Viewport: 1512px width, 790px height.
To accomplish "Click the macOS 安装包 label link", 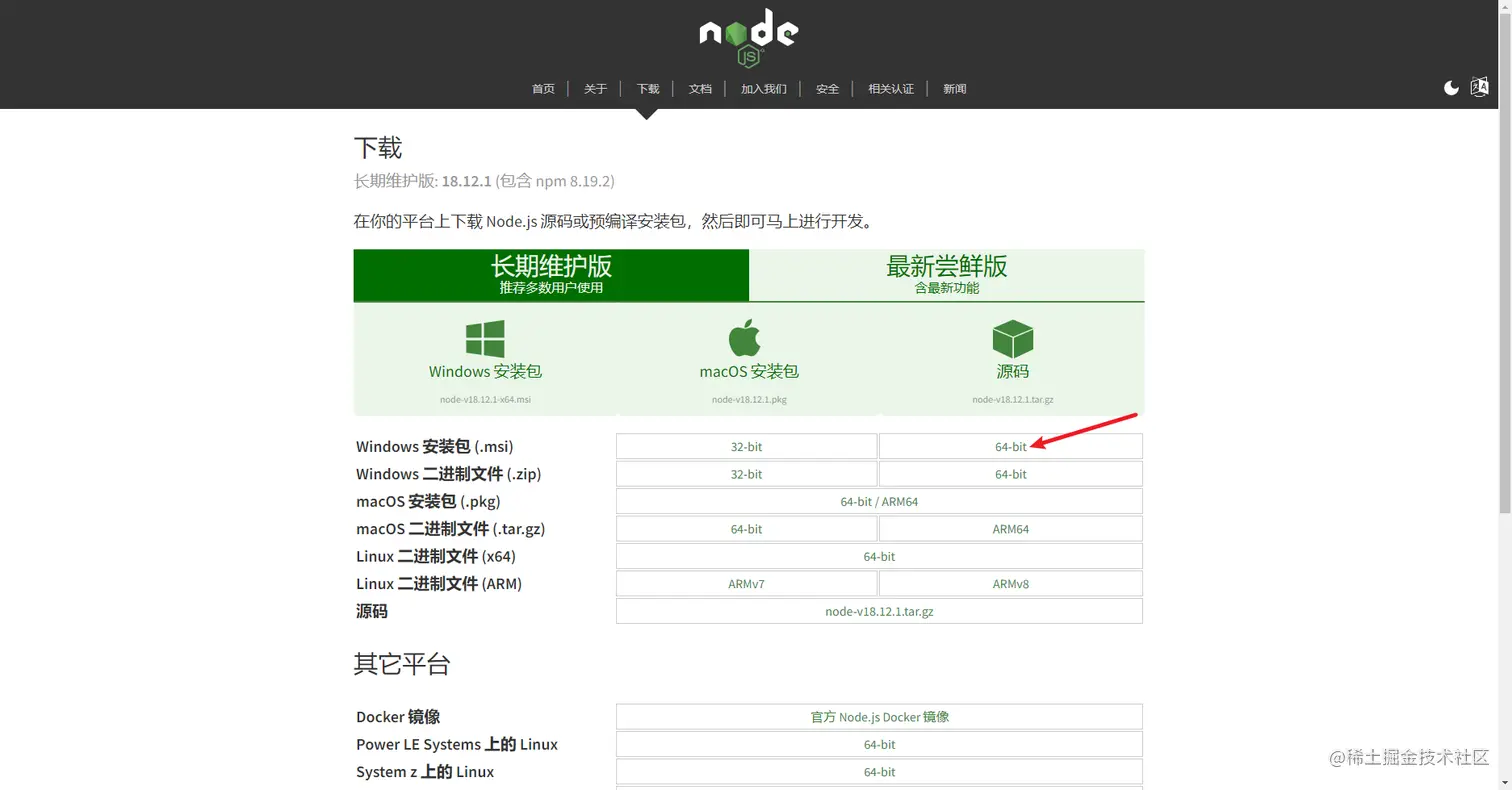I will pos(749,371).
